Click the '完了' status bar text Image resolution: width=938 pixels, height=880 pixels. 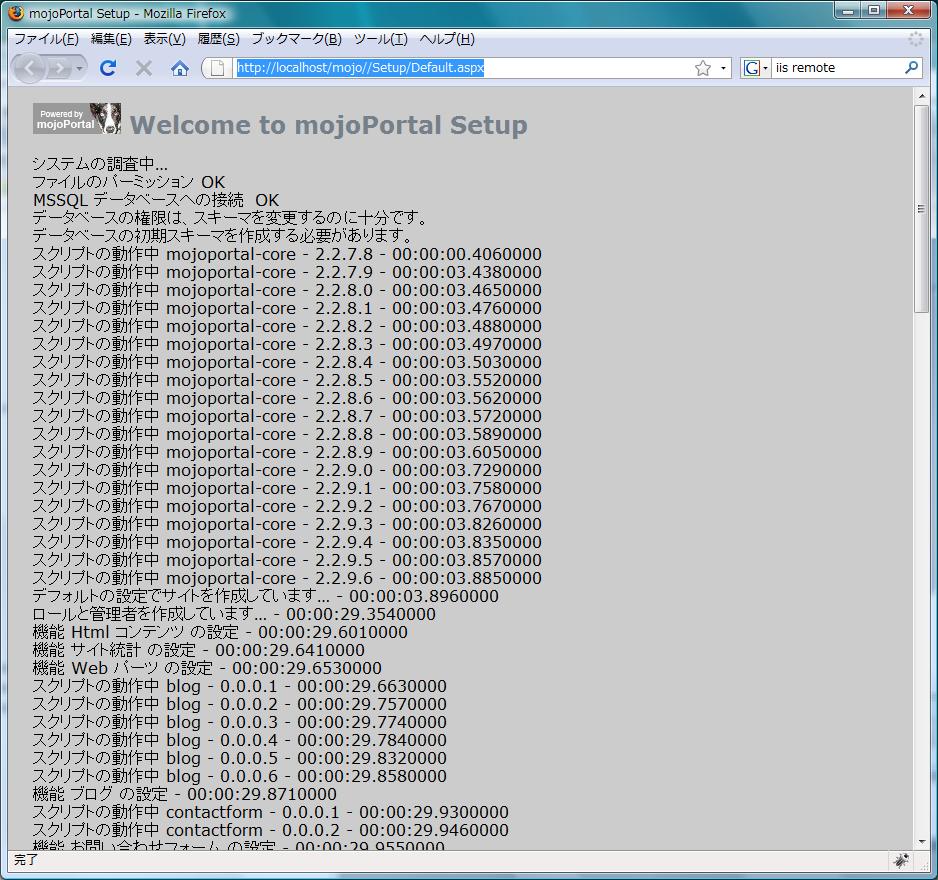[26, 860]
